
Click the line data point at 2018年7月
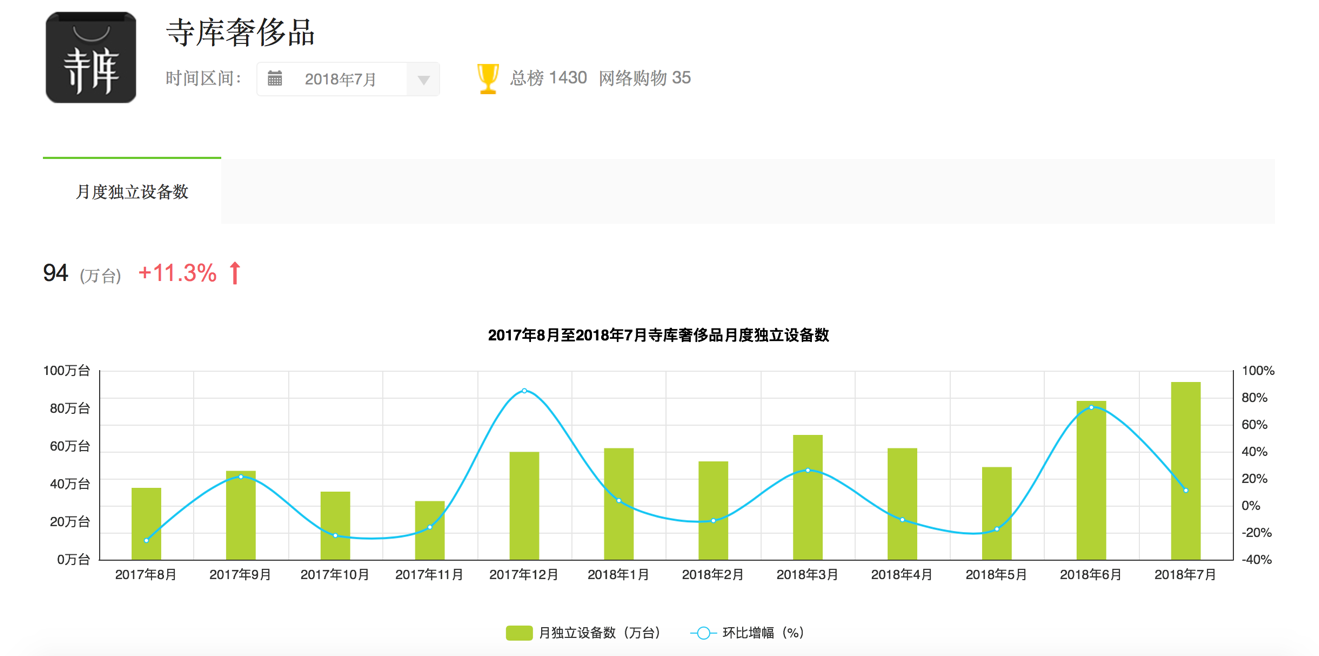tap(1186, 490)
